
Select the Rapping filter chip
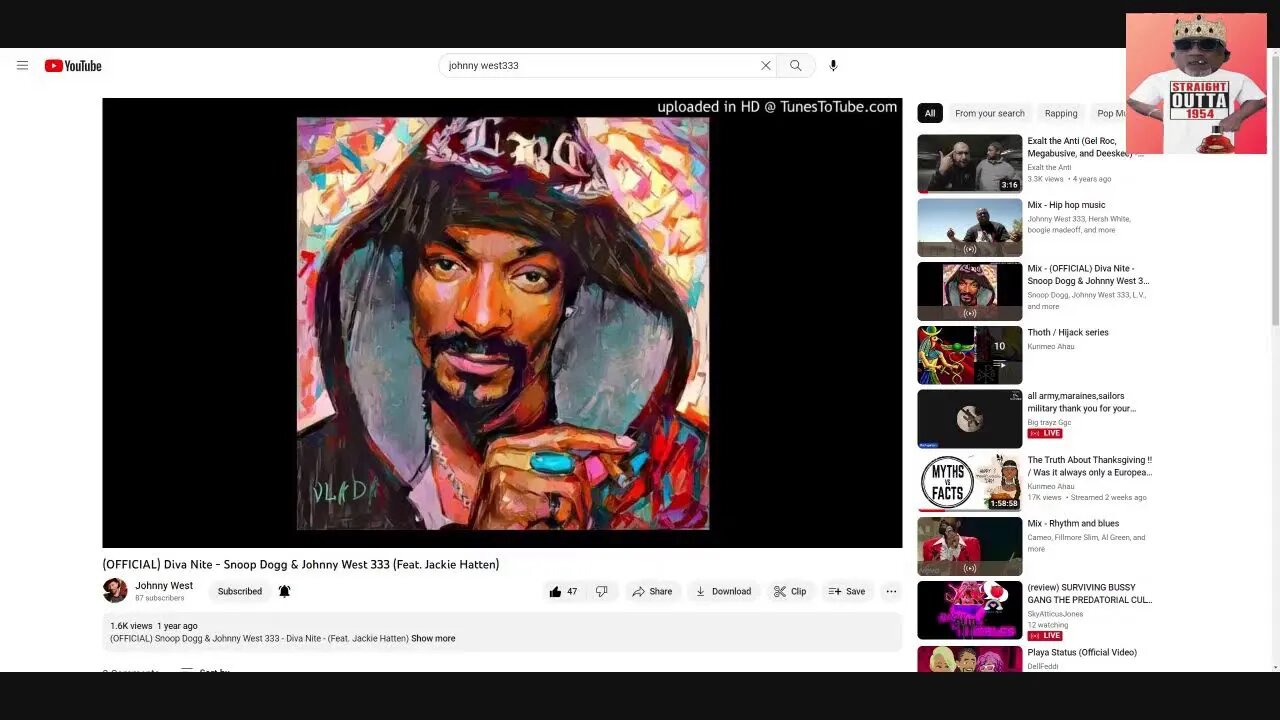click(x=1061, y=113)
